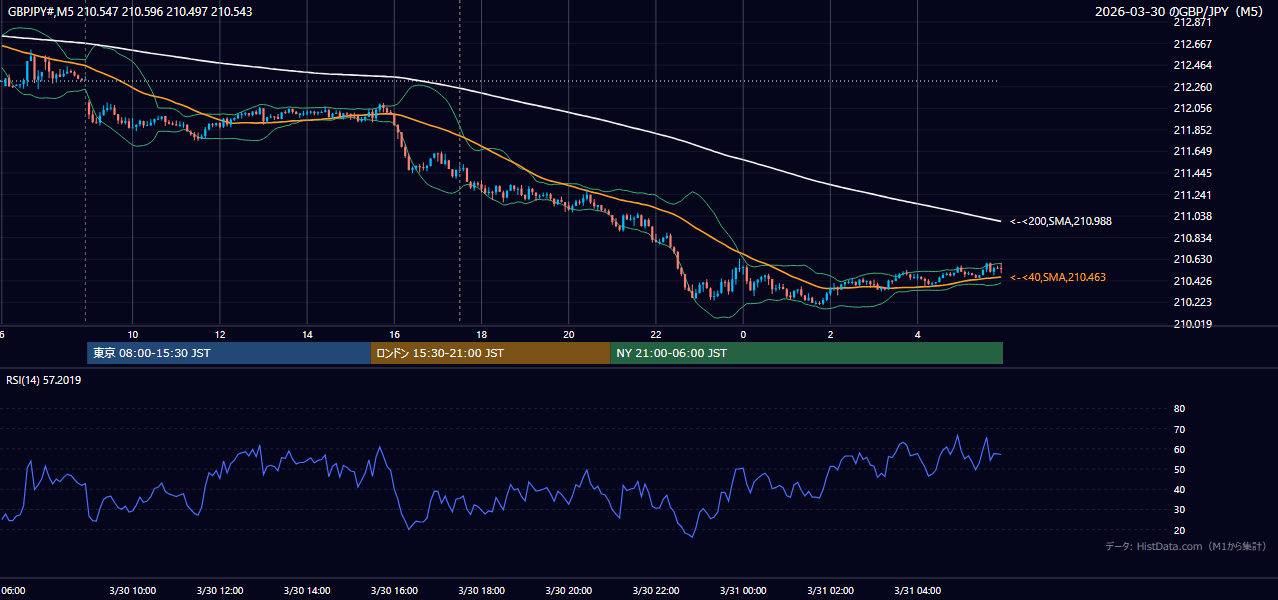Select the 2026-03-30 GBP/JPY (M5) chart title
1278x600 pixels.
[1178, 11]
